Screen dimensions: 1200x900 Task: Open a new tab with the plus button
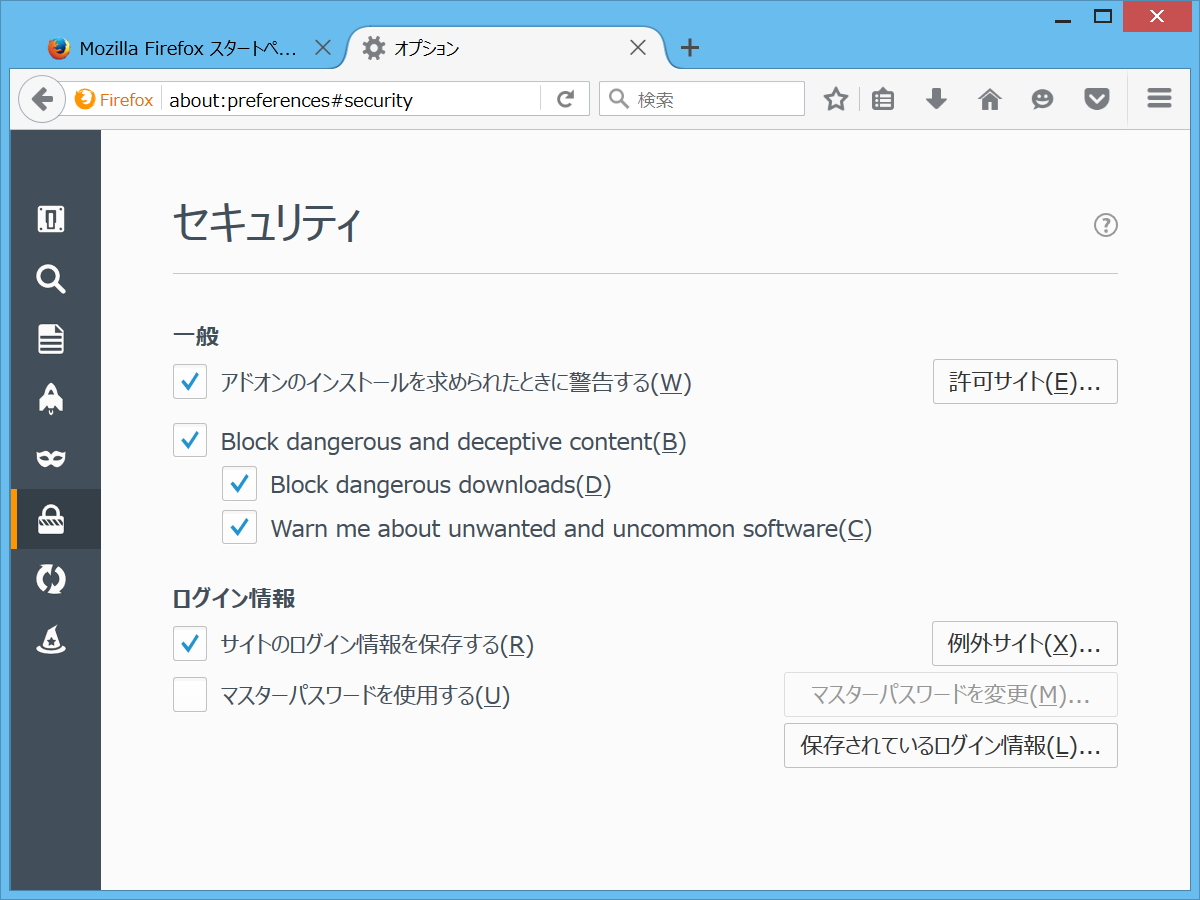coord(689,47)
